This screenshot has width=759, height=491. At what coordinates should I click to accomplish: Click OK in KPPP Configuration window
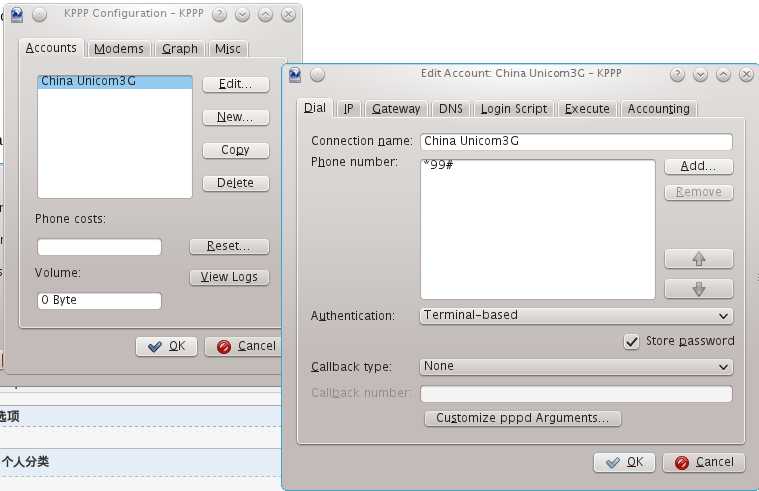coord(167,346)
